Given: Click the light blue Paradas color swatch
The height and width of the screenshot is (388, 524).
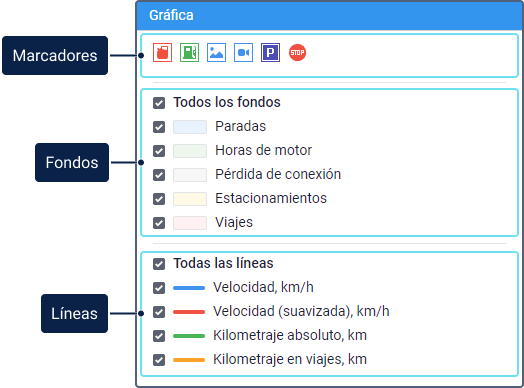Looking at the screenshot, I should [x=190, y=127].
